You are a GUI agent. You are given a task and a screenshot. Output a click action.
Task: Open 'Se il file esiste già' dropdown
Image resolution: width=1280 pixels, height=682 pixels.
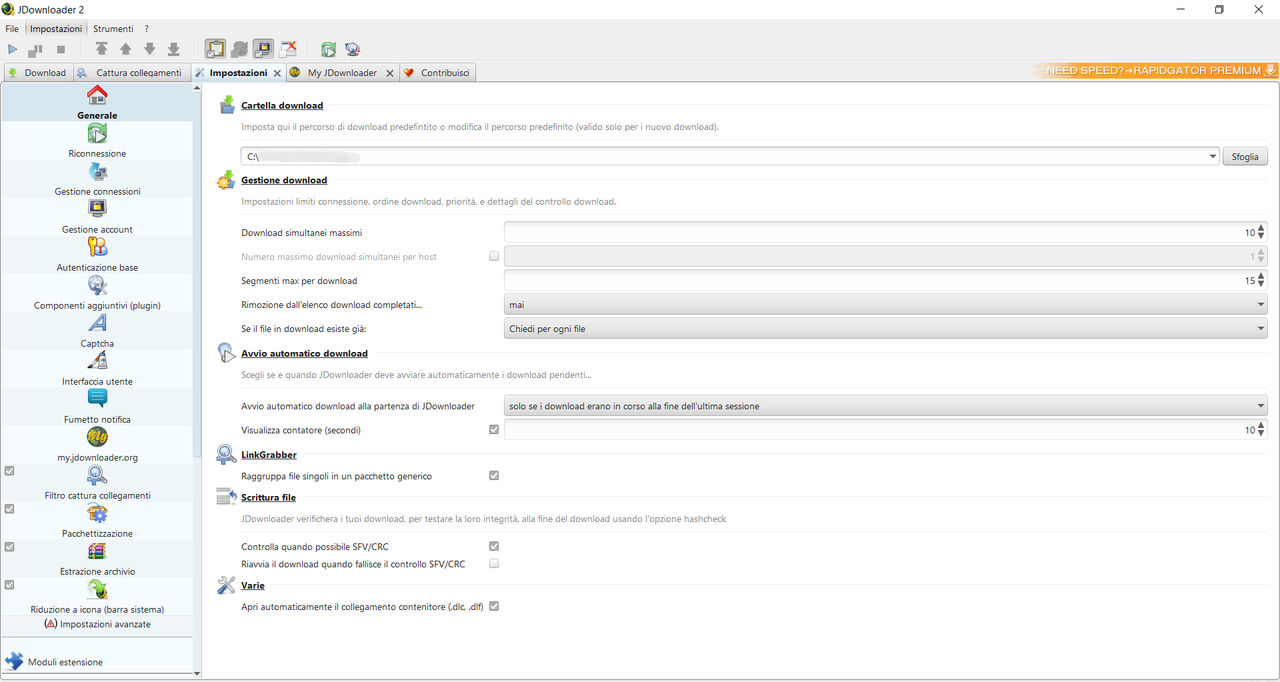tap(886, 329)
